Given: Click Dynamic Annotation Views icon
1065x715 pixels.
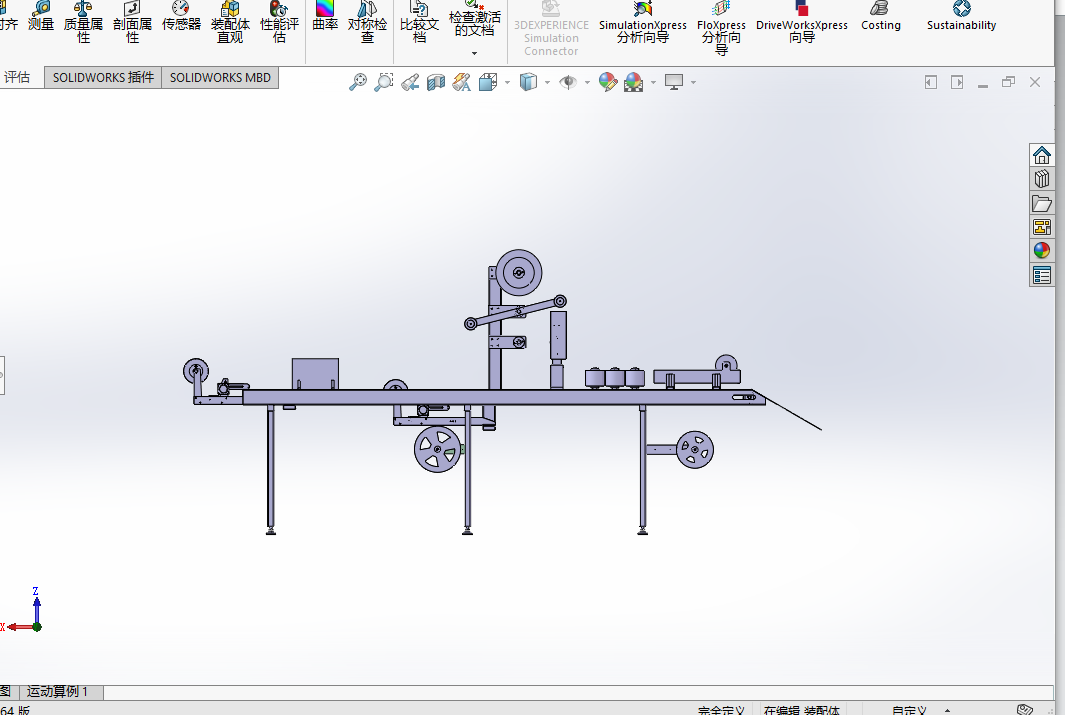Looking at the screenshot, I should click(462, 82).
